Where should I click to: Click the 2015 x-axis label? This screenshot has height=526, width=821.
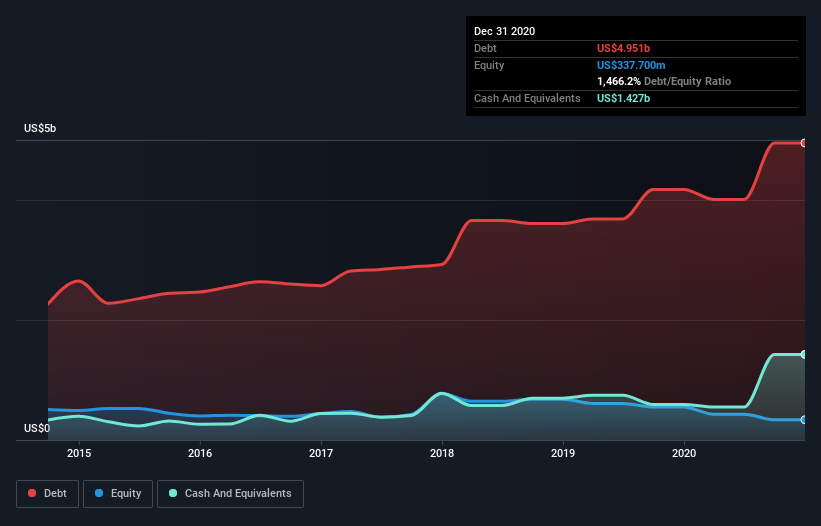point(79,453)
